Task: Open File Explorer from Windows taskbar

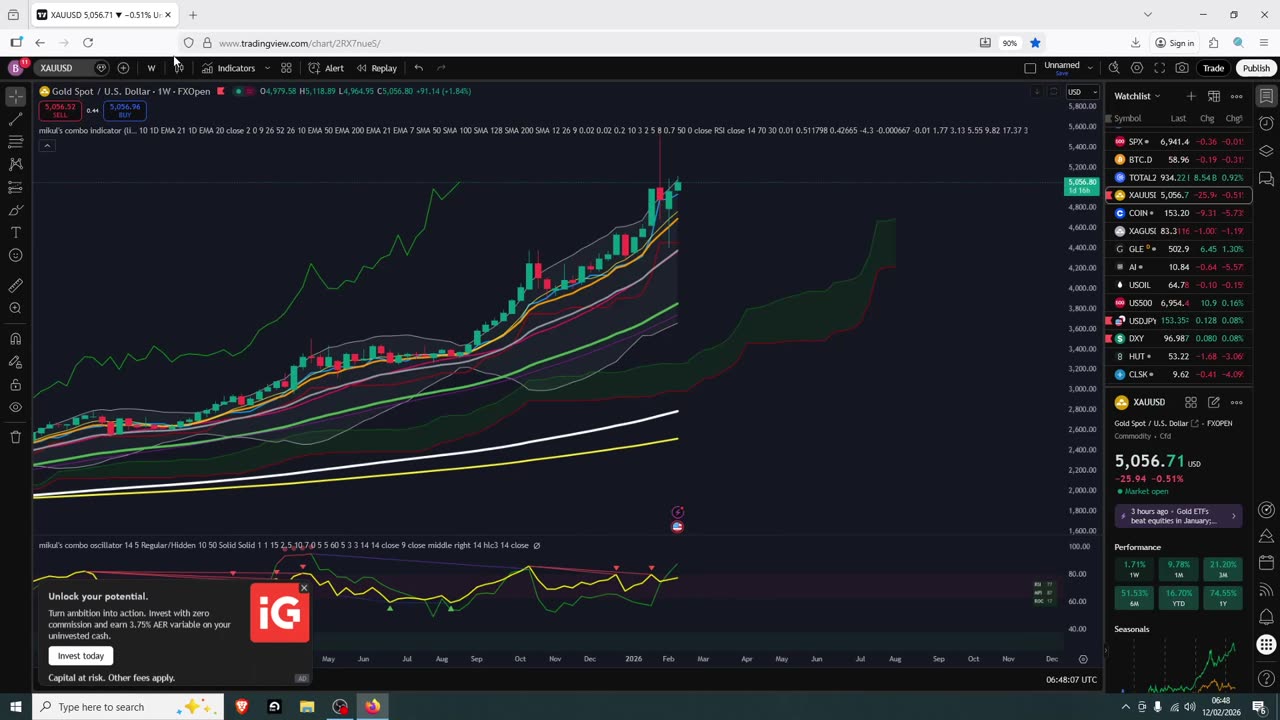Action: pyautogui.click(x=307, y=707)
